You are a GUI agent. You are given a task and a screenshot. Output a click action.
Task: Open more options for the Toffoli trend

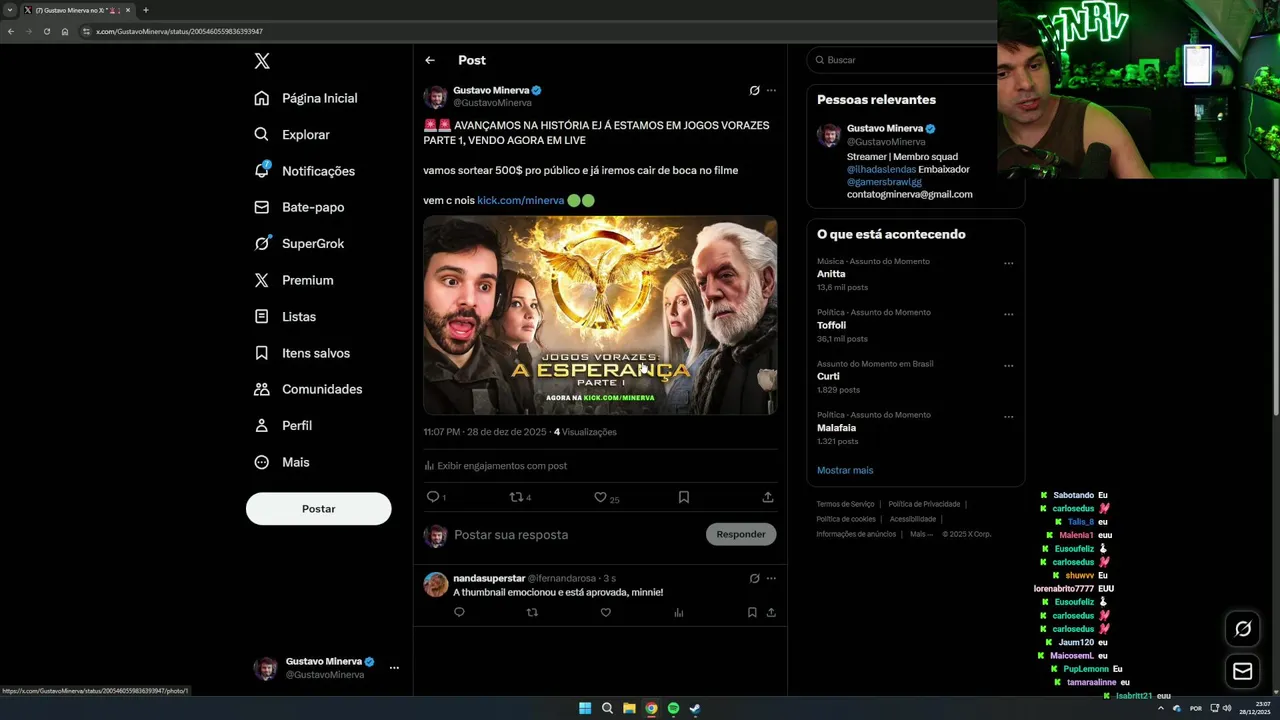pos(1008,314)
